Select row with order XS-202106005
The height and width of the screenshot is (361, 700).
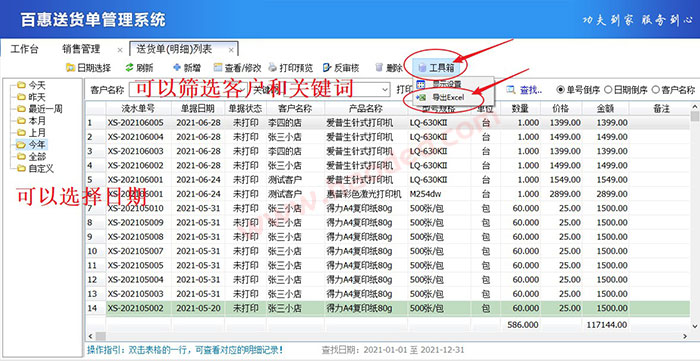[388, 123]
